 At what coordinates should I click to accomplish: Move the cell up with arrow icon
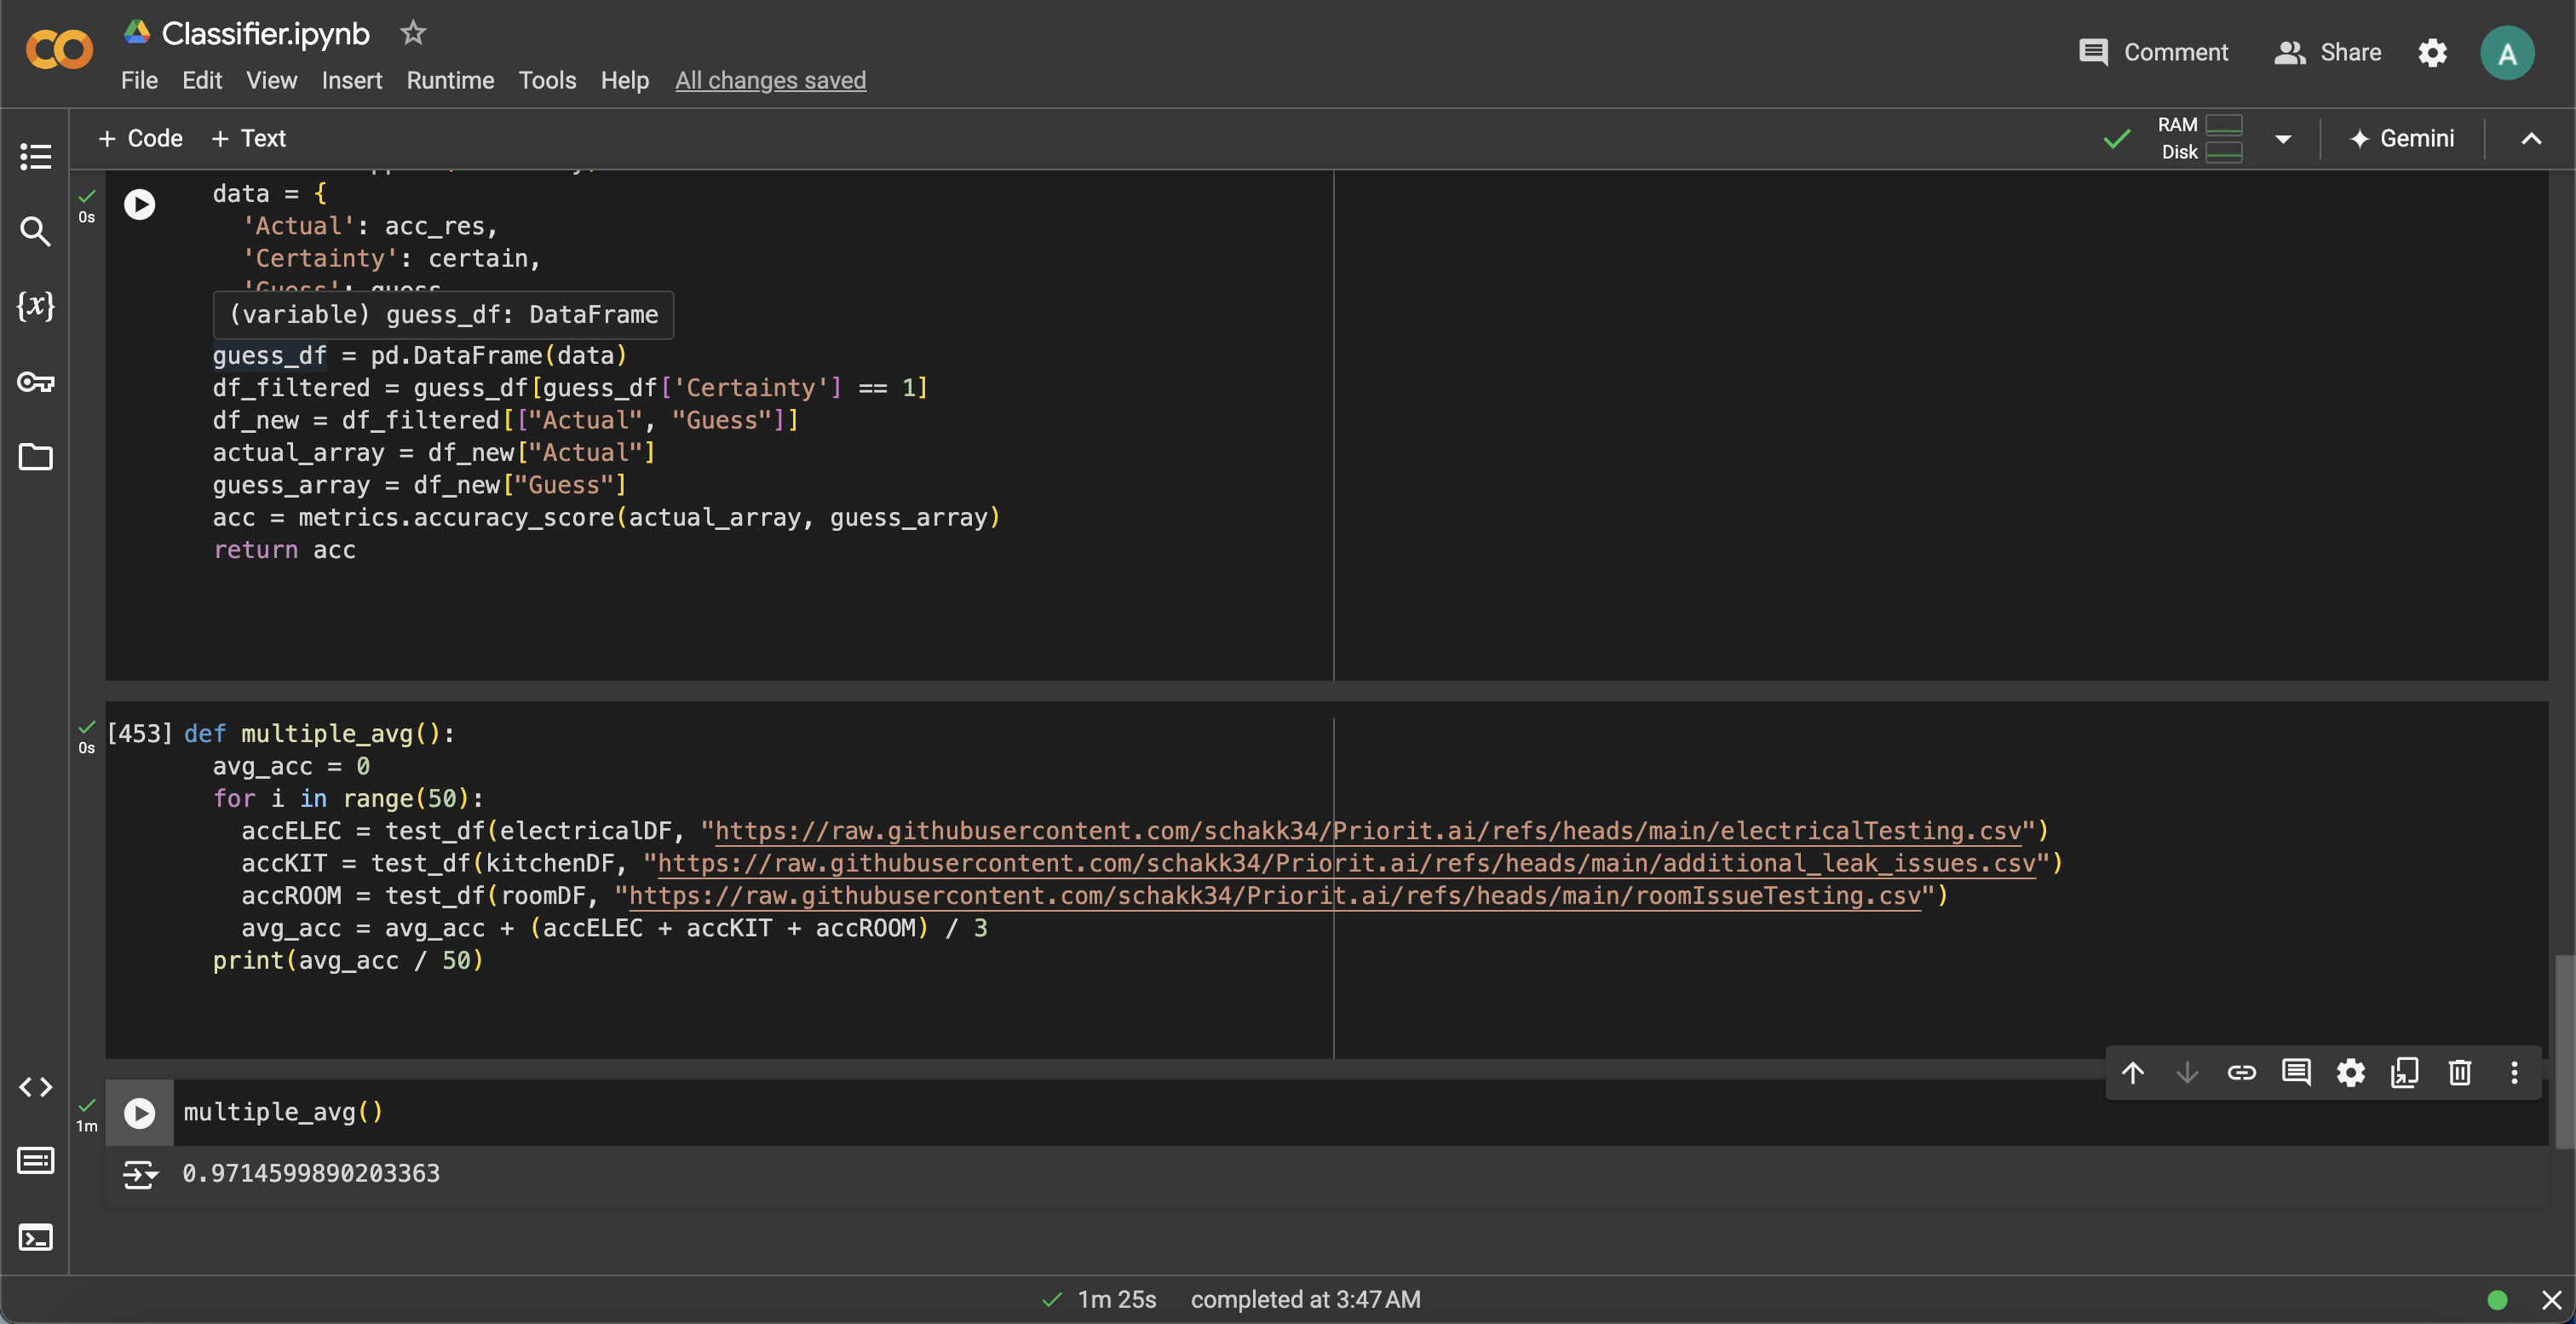tap(2132, 1073)
